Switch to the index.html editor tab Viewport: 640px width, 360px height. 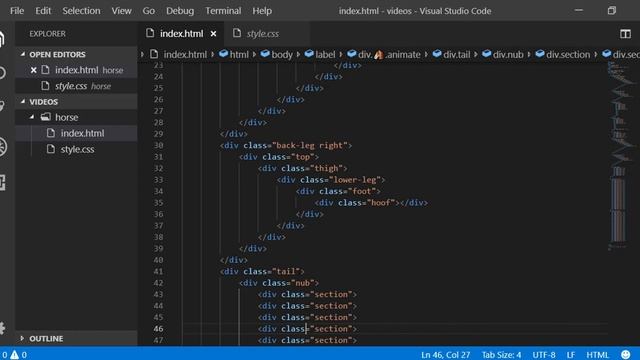181,33
